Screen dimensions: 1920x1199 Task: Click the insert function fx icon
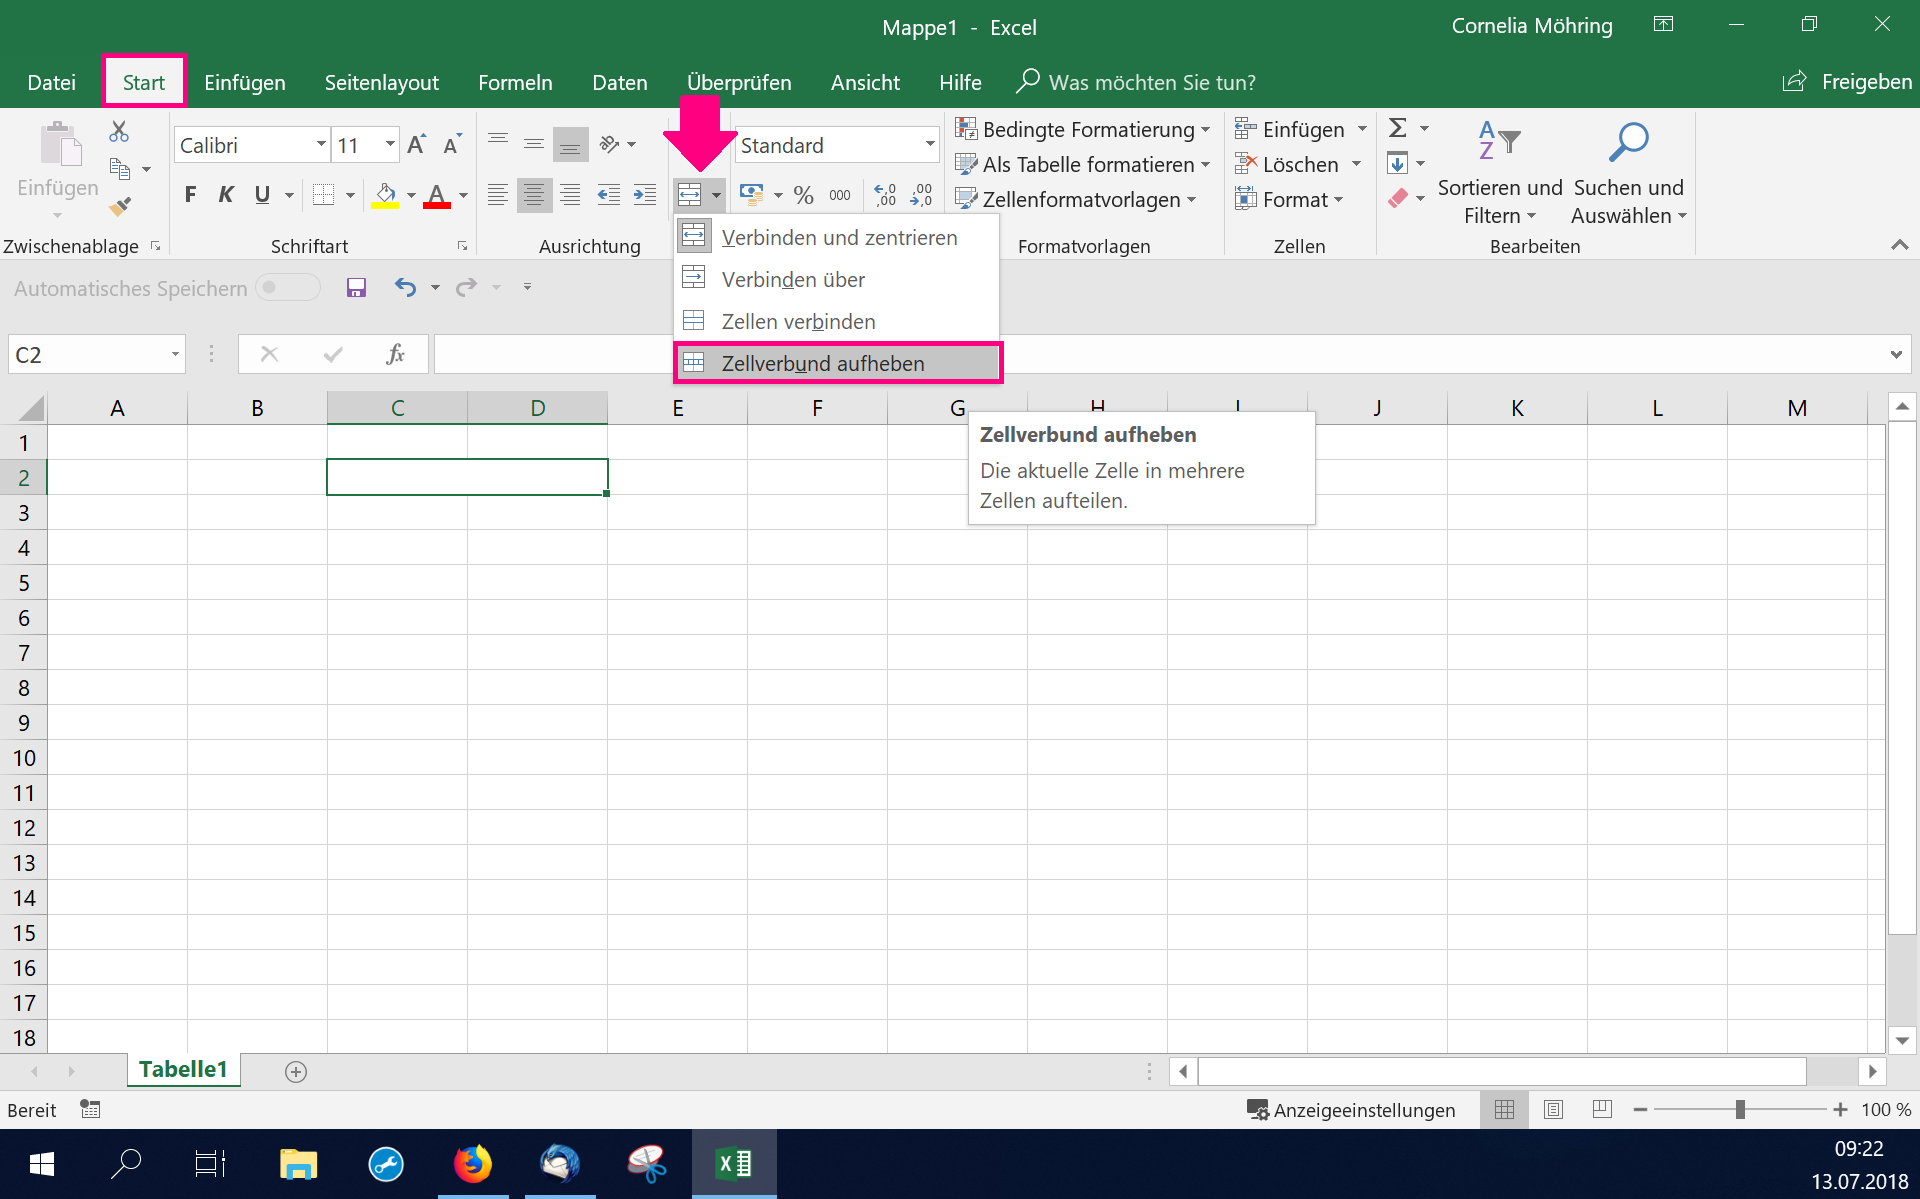pyautogui.click(x=395, y=354)
